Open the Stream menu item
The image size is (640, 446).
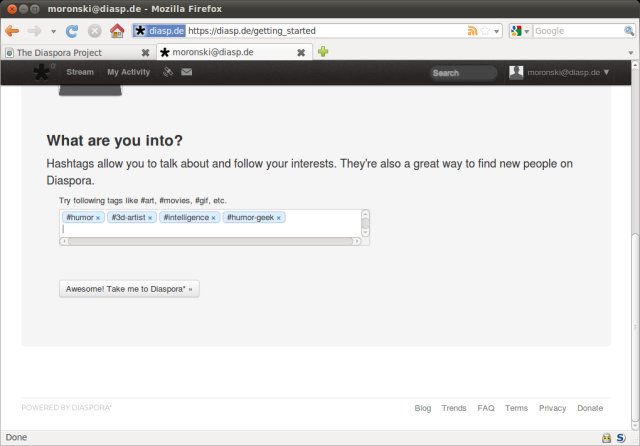pyautogui.click(x=80, y=72)
